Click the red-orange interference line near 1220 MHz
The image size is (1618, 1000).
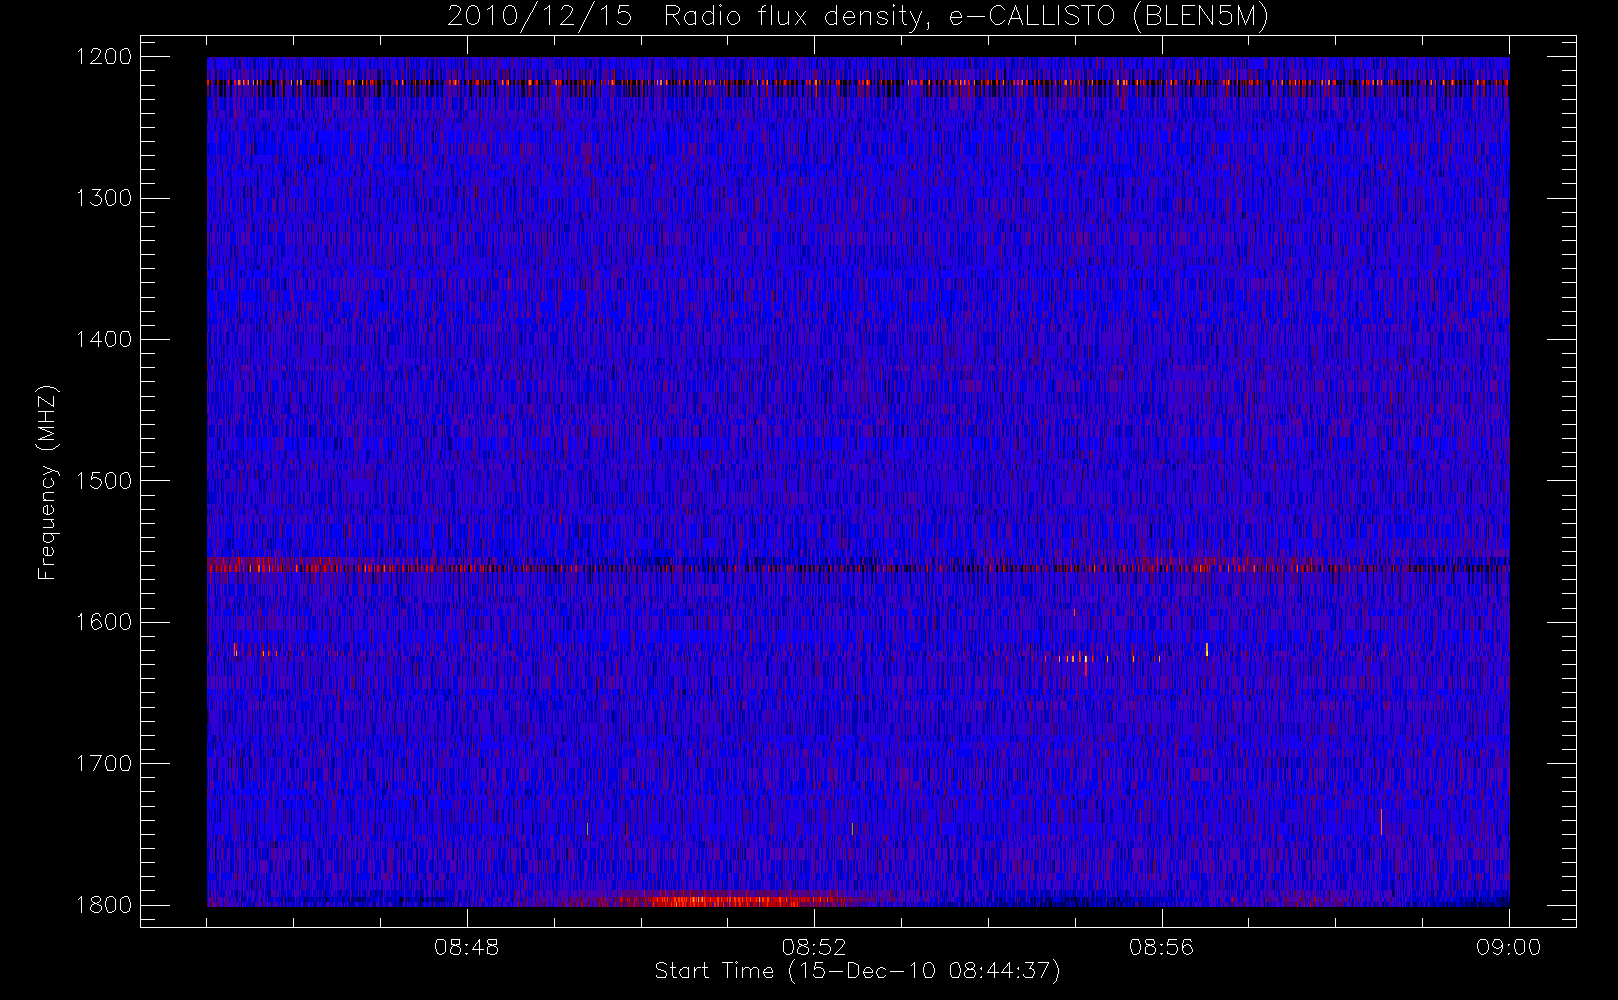[x=858, y=82]
